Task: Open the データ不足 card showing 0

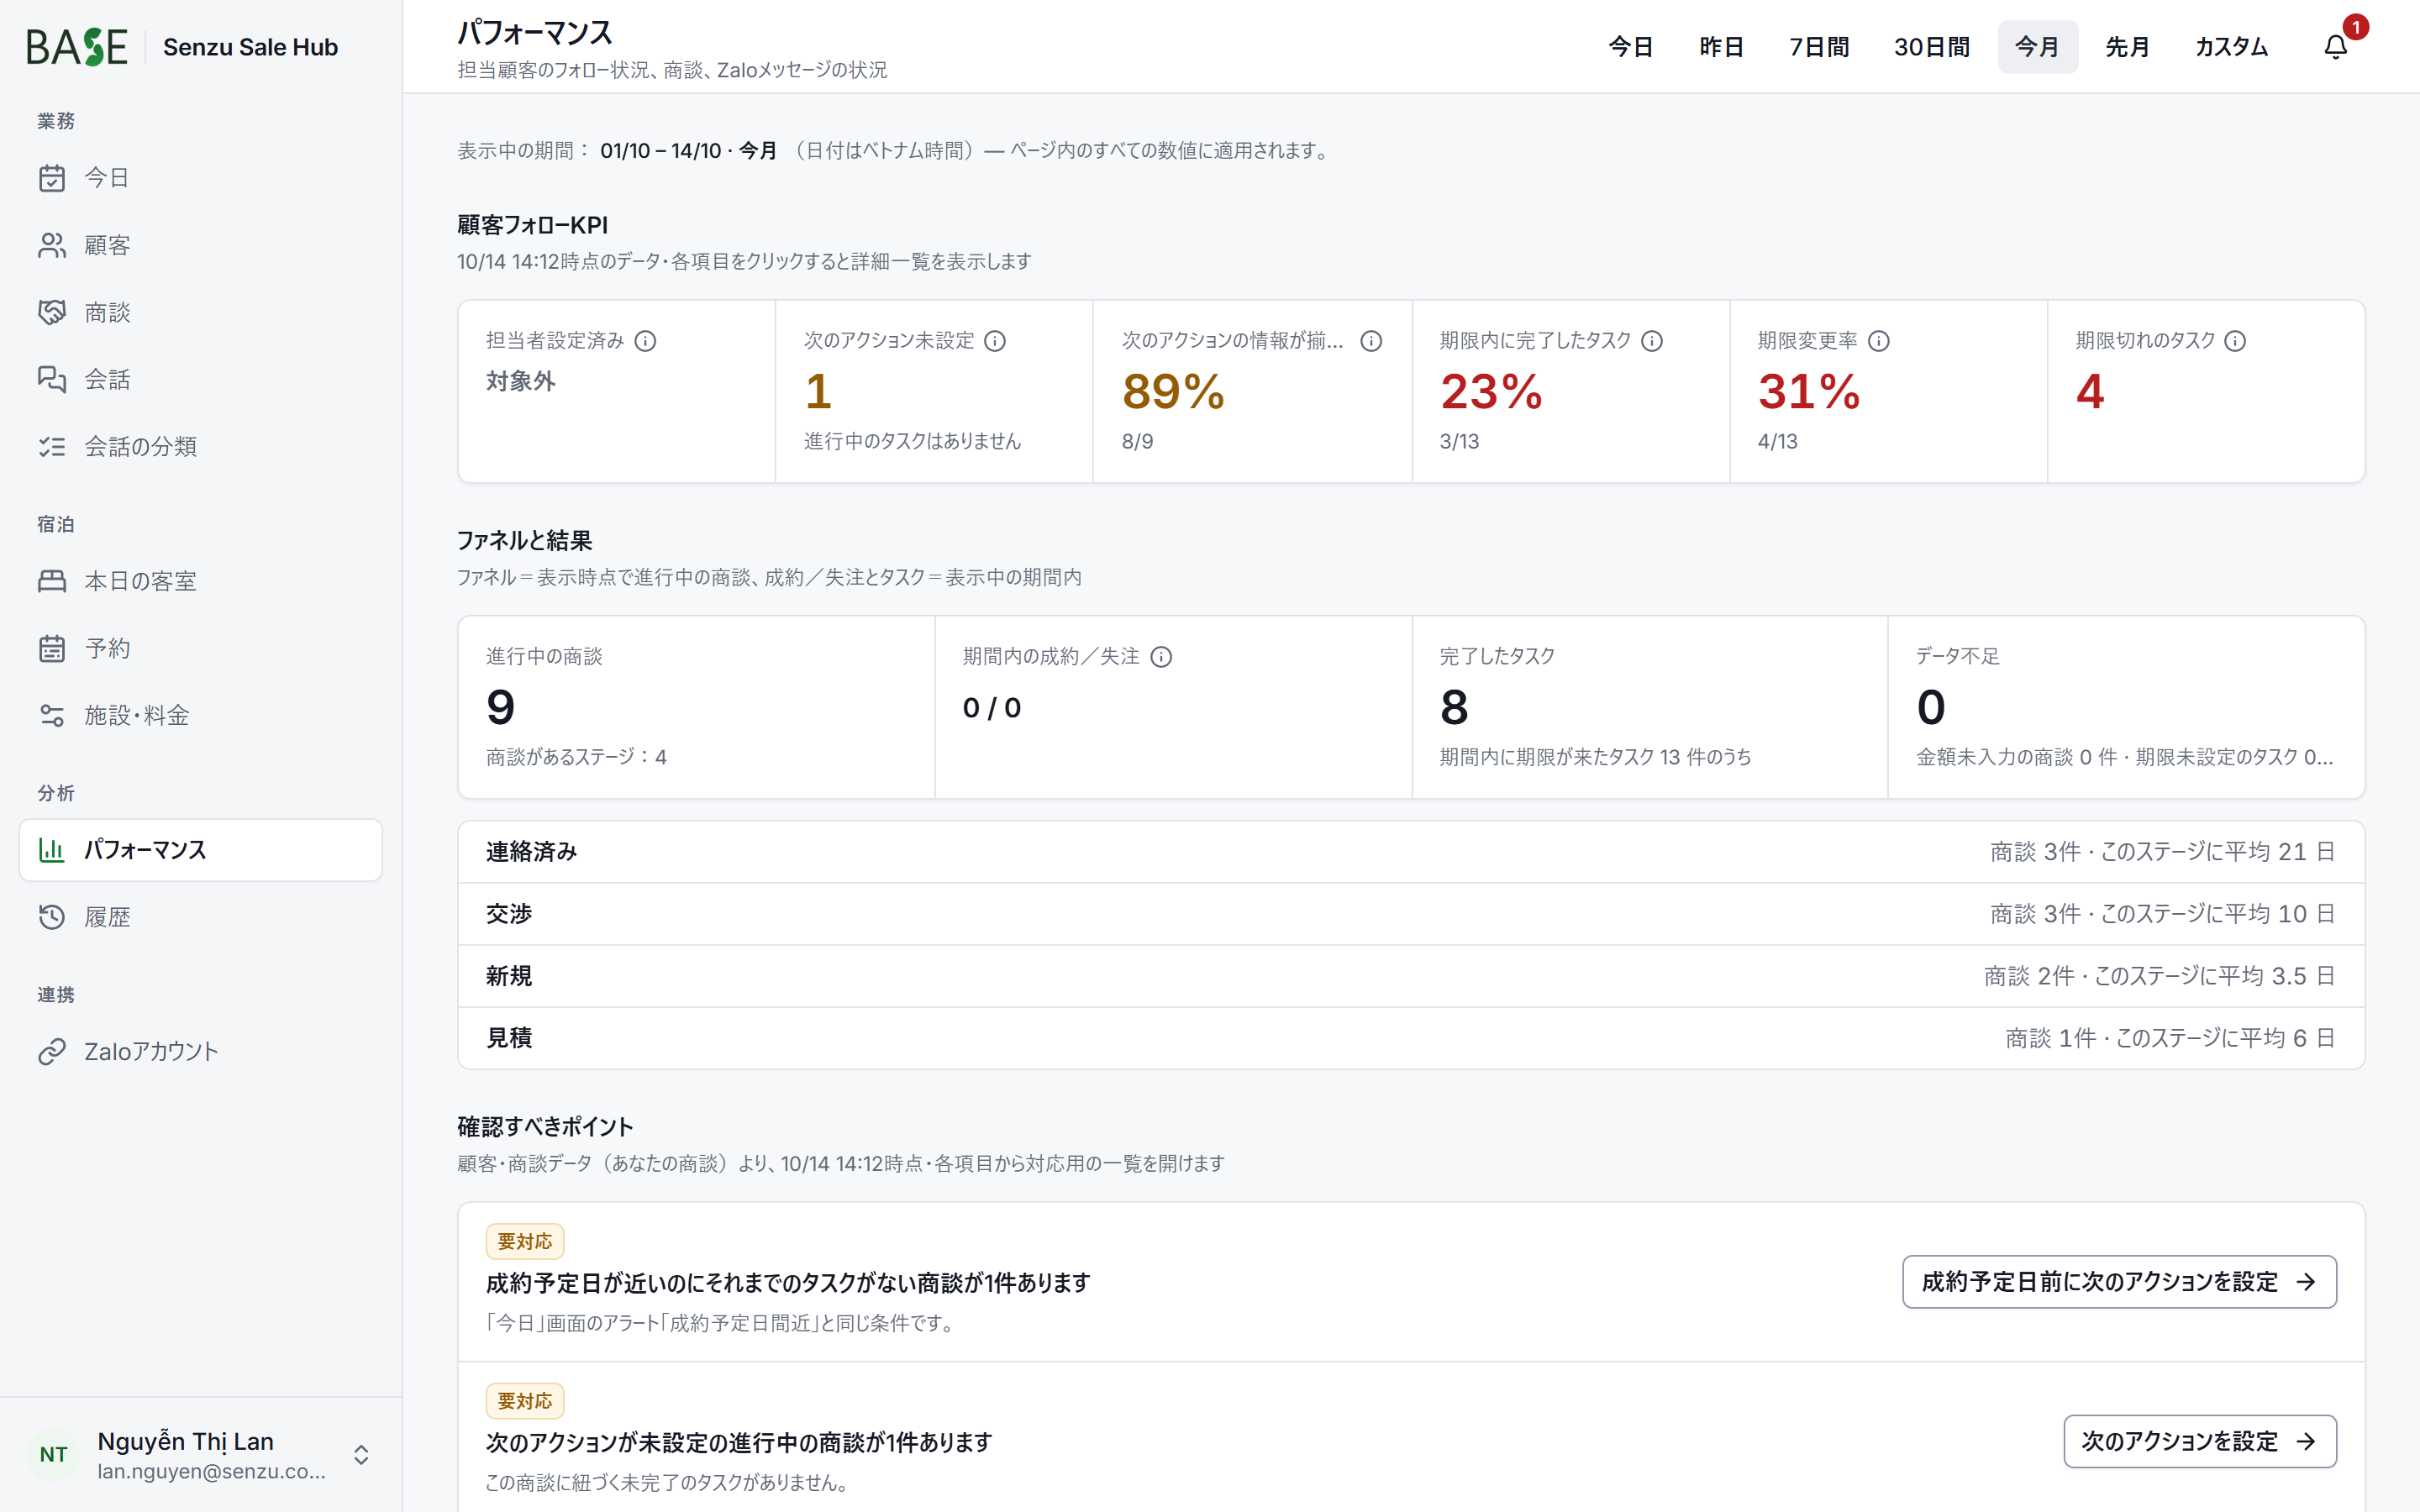Action: pos(2126,707)
